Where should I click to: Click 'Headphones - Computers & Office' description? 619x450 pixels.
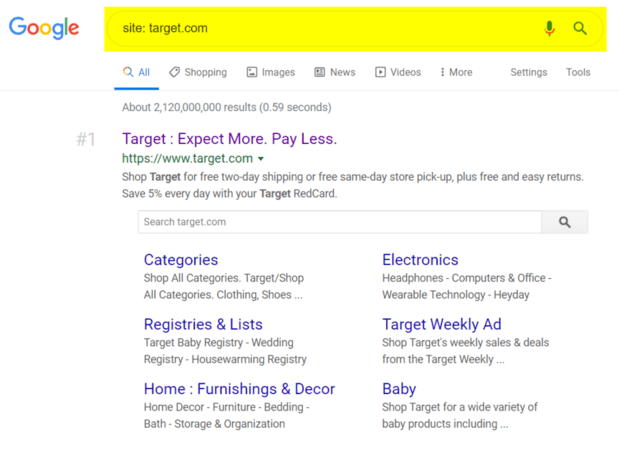pyautogui.click(x=467, y=278)
